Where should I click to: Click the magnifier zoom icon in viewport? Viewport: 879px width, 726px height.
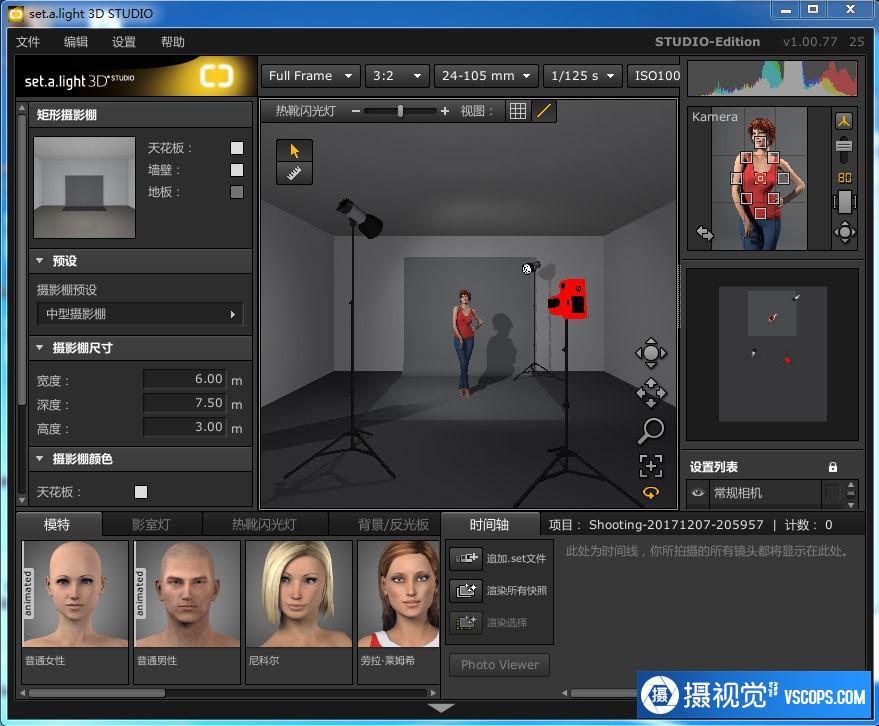pos(651,431)
